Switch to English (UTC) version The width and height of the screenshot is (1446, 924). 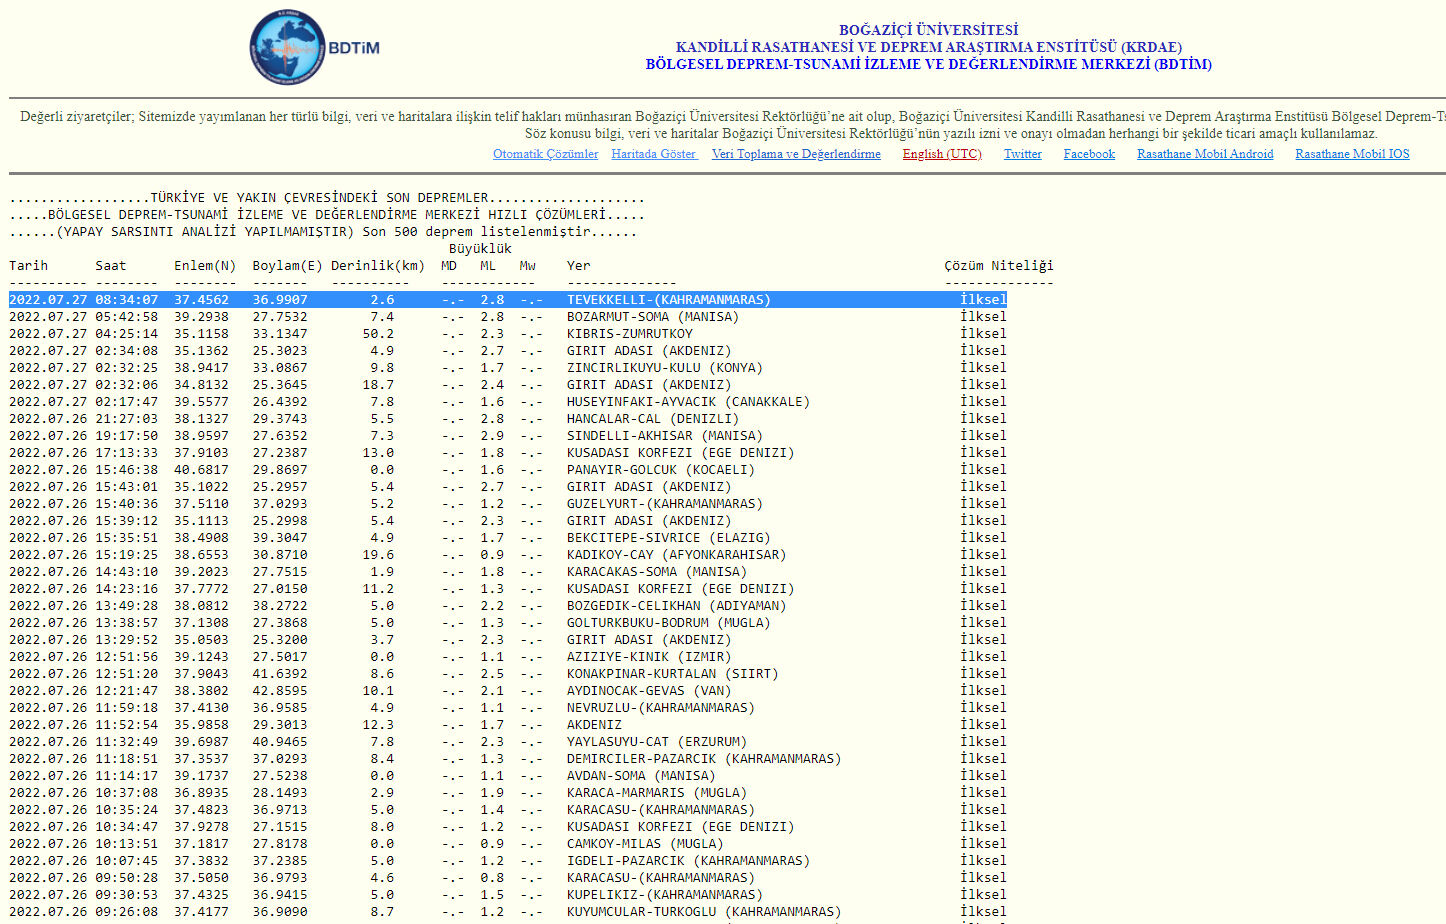coord(942,154)
